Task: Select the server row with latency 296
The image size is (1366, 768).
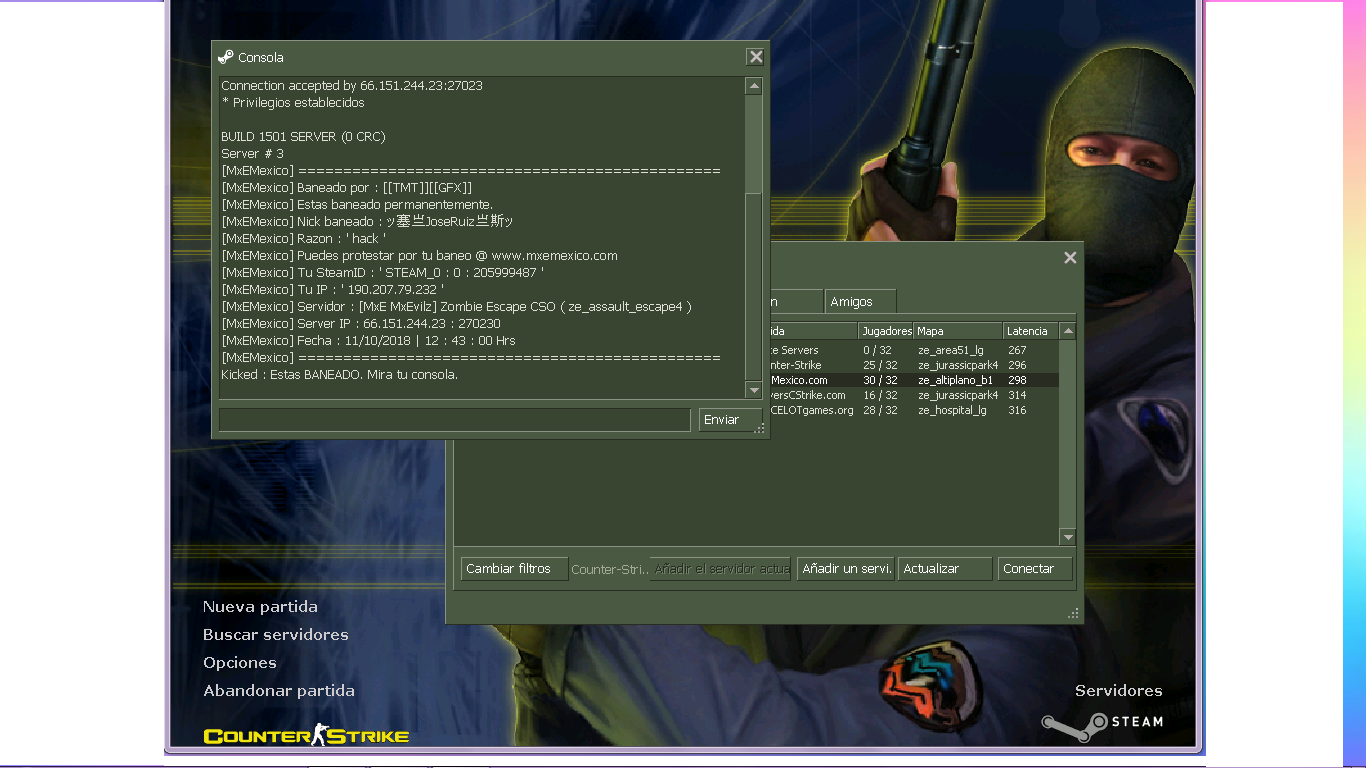Action: 914,365
